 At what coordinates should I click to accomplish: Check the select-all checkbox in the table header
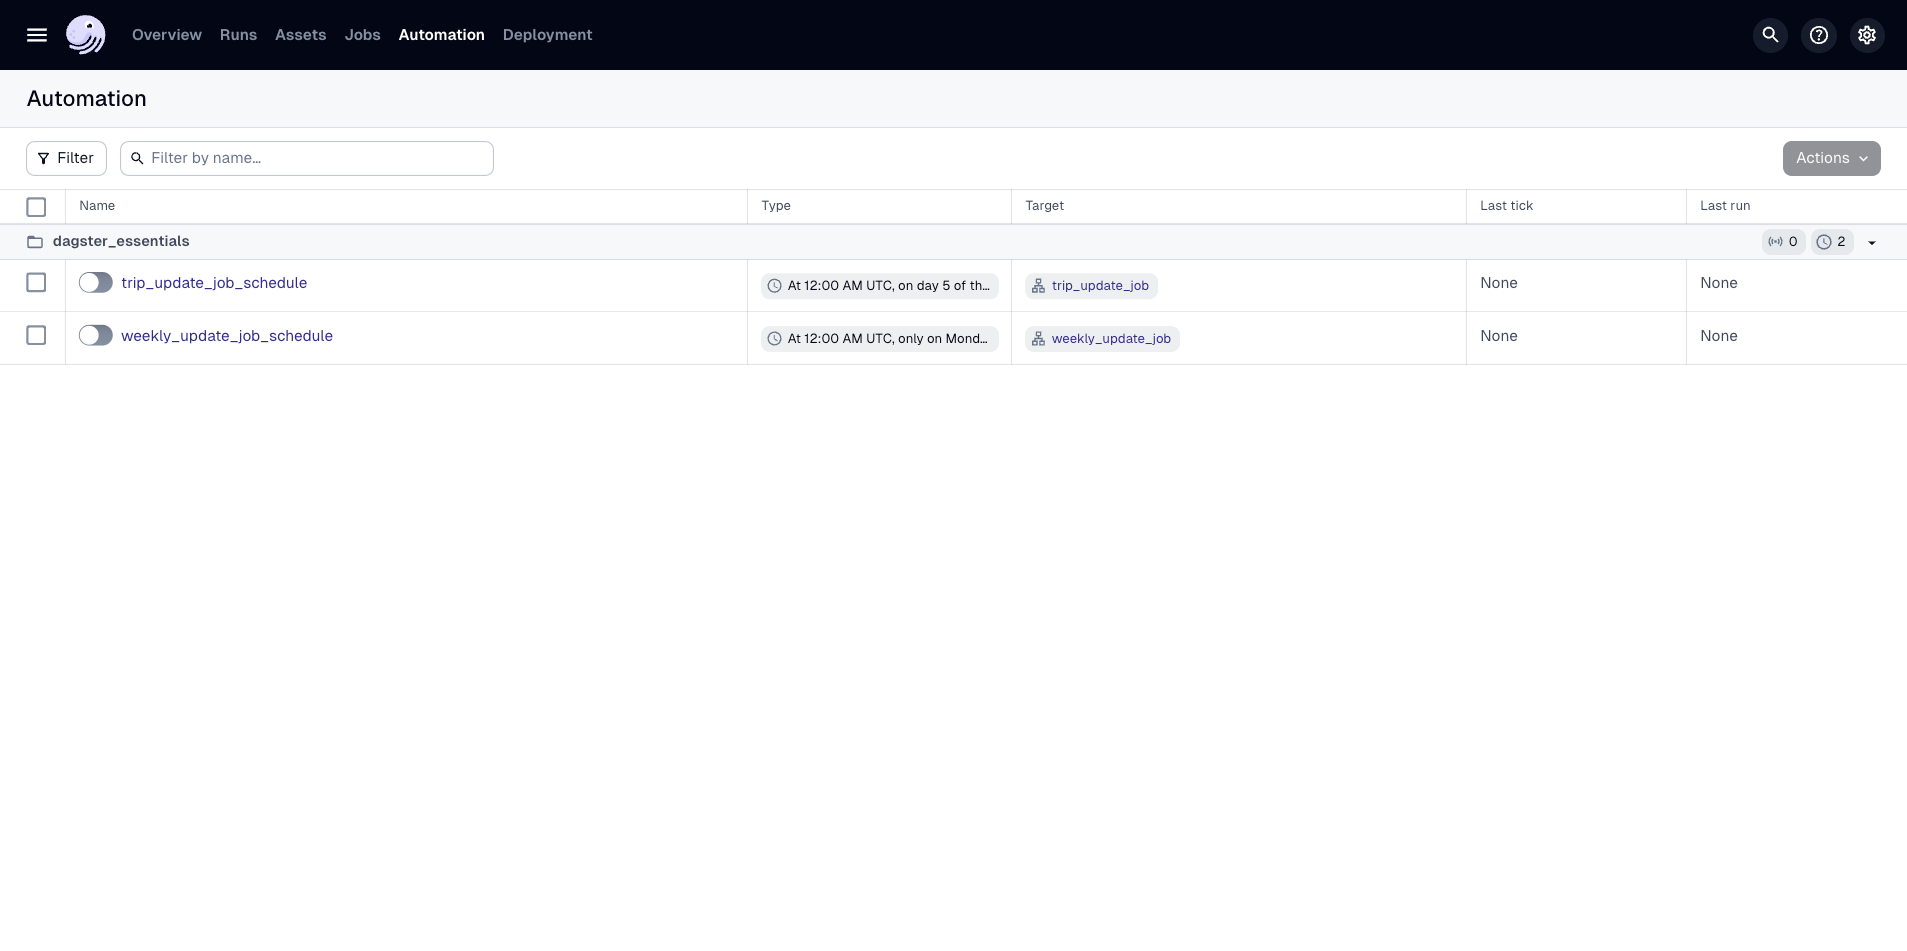pos(36,206)
